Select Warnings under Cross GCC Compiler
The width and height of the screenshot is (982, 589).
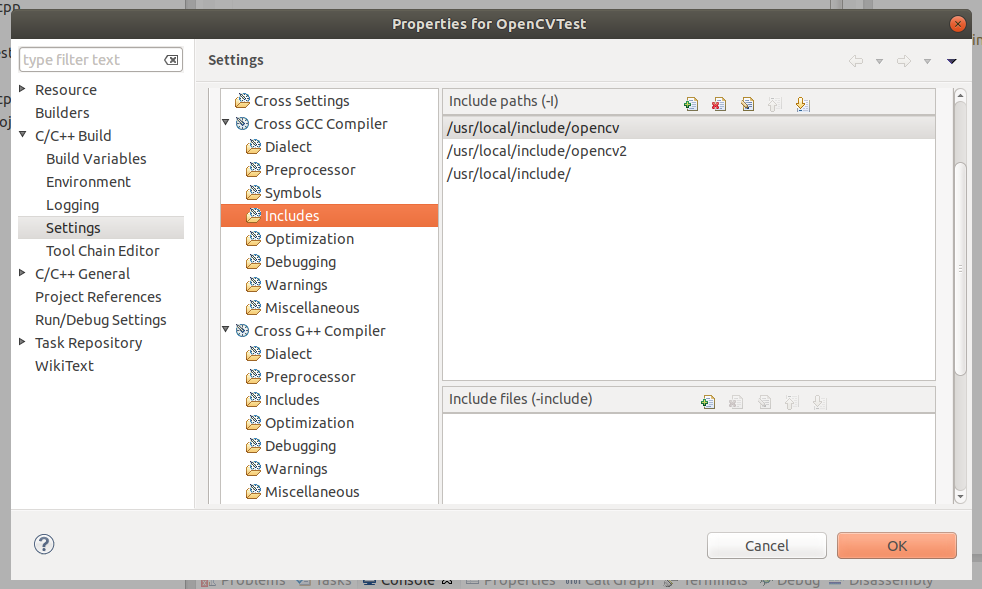296,285
